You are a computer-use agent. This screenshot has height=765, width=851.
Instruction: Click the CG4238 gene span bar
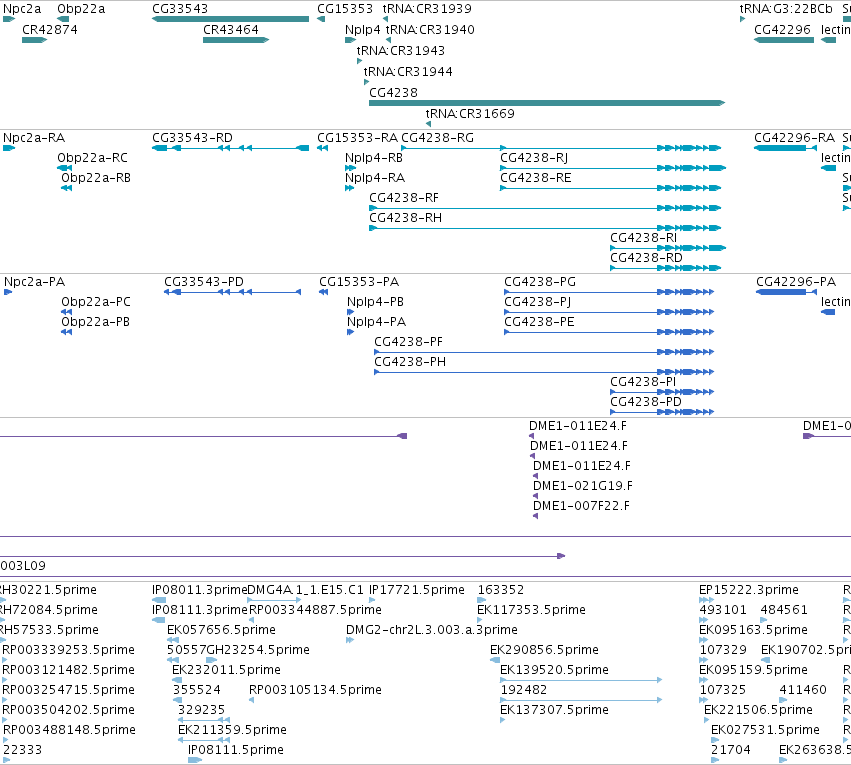(547, 103)
